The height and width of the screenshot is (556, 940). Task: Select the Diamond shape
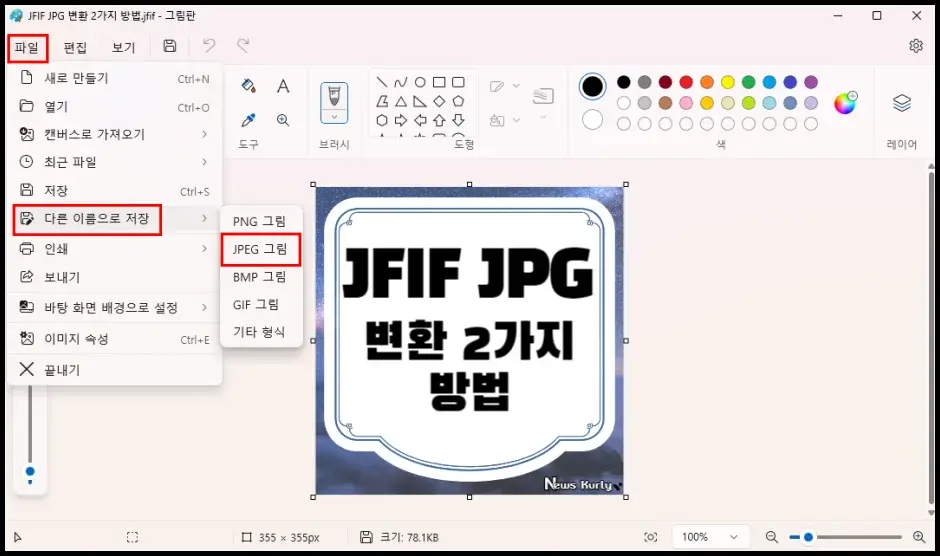pyautogui.click(x=439, y=101)
